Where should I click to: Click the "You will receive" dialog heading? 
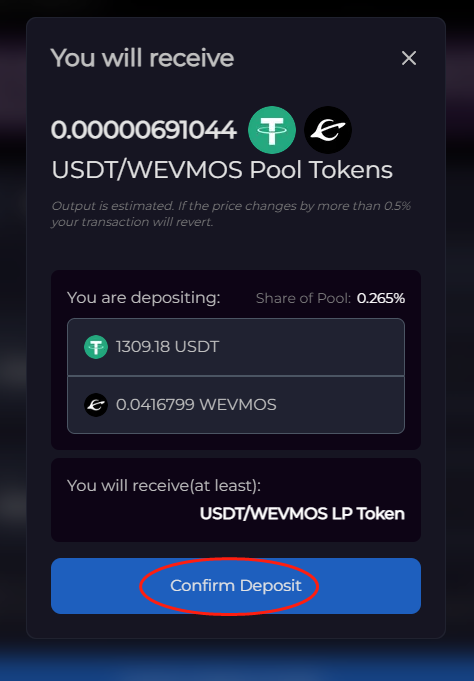pos(143,58)
